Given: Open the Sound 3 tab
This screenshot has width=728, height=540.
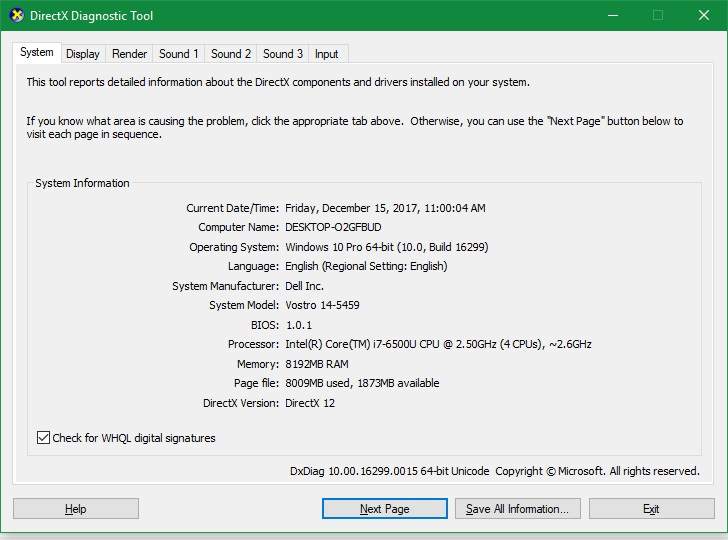Looking at the screenshot, I should [x=283, y=54].
